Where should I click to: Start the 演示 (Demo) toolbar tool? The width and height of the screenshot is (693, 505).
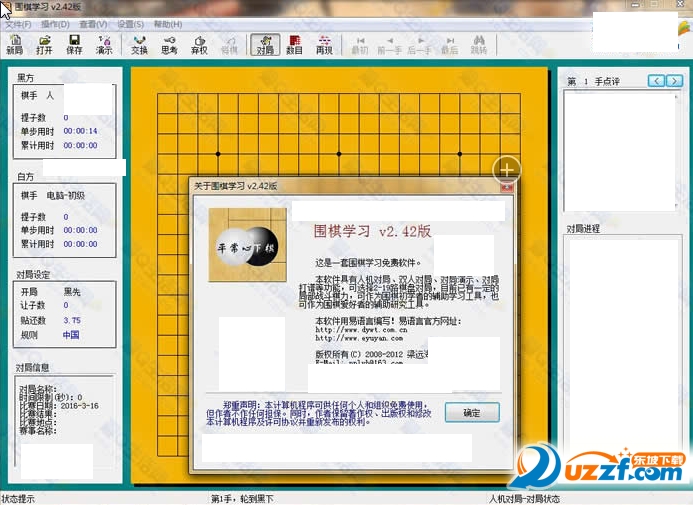[x=104, y=44]
